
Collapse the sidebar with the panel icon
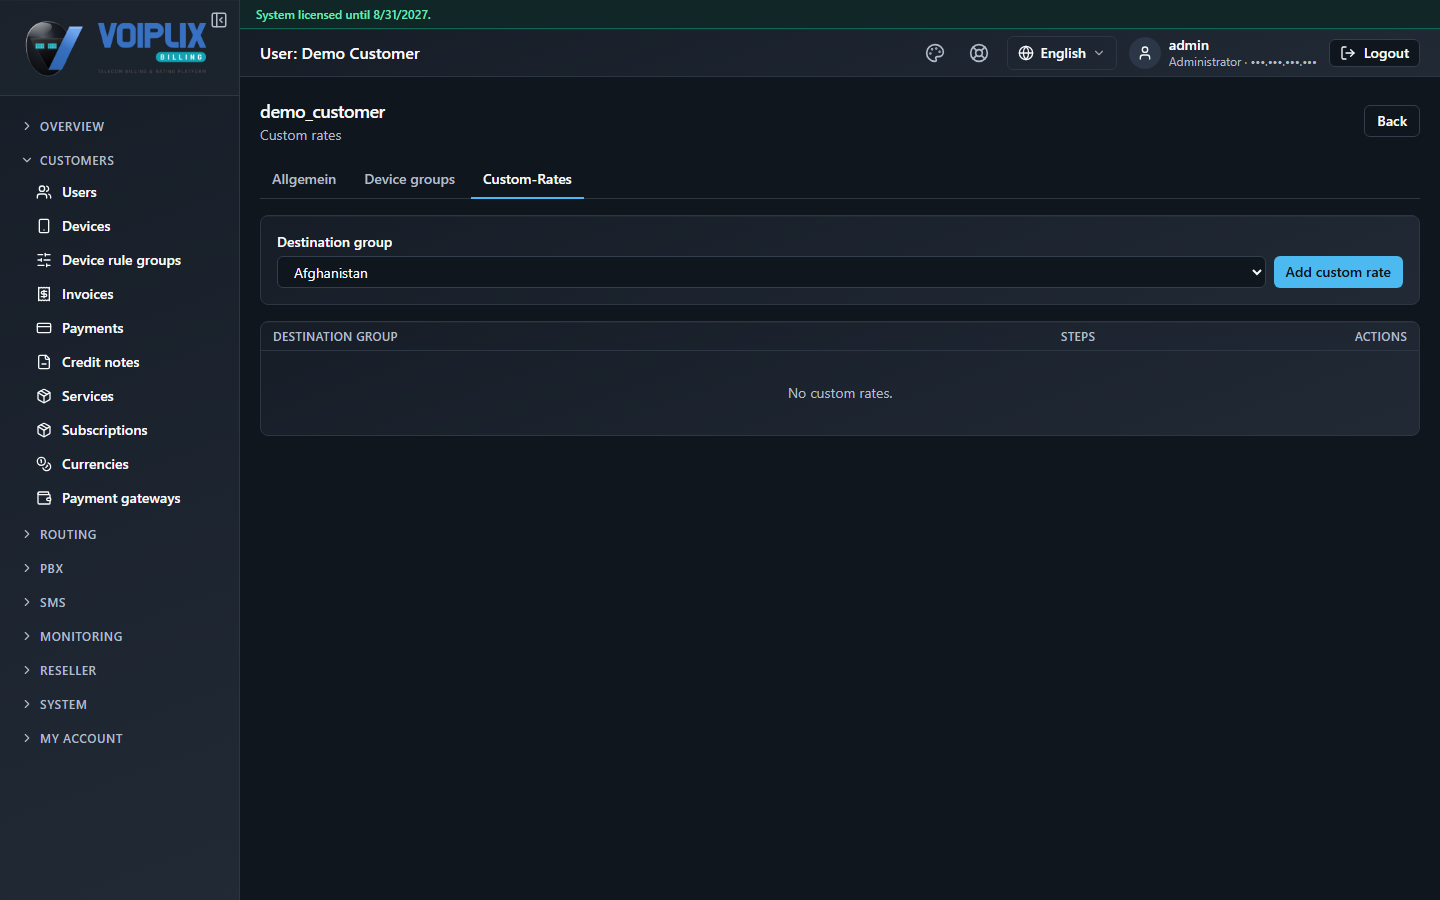pos(219,20)
